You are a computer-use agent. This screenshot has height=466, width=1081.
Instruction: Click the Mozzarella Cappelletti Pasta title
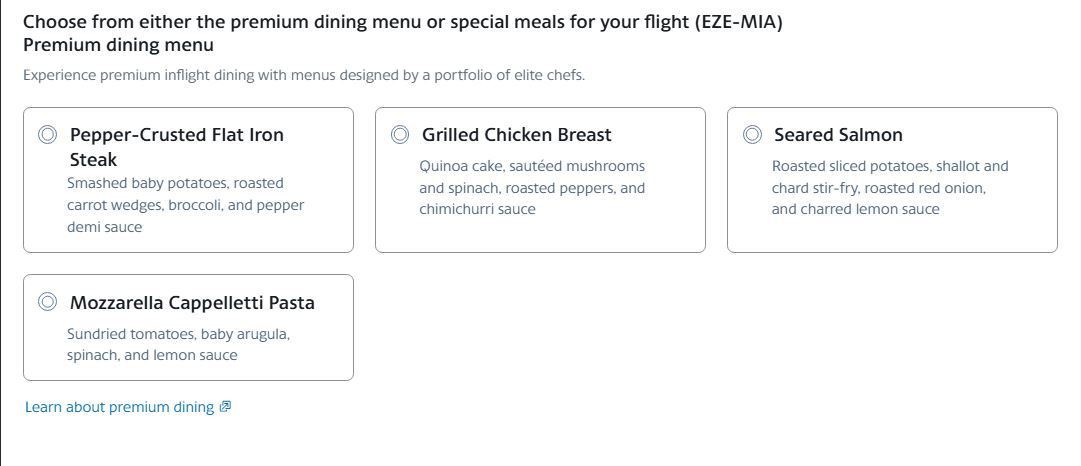[192, 303]
